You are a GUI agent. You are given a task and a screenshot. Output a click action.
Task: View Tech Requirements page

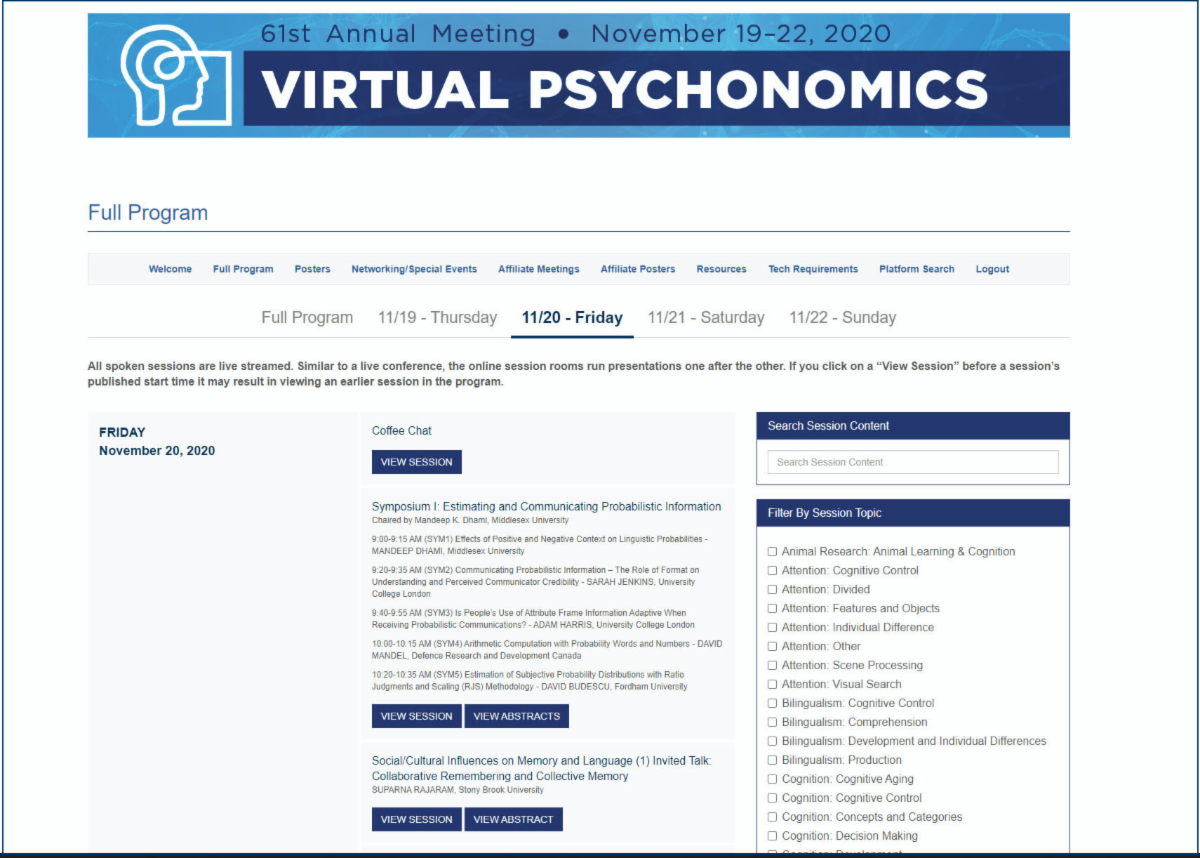(813, 269)
